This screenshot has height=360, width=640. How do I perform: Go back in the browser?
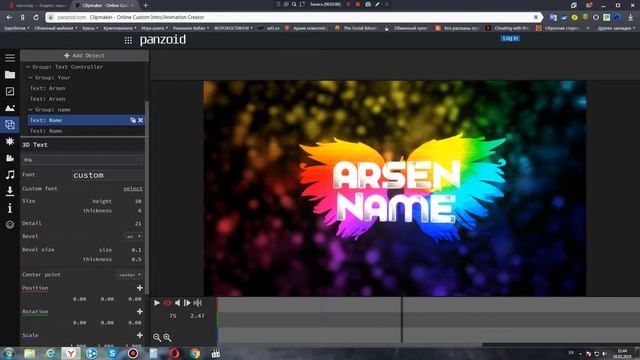[9, 18]
